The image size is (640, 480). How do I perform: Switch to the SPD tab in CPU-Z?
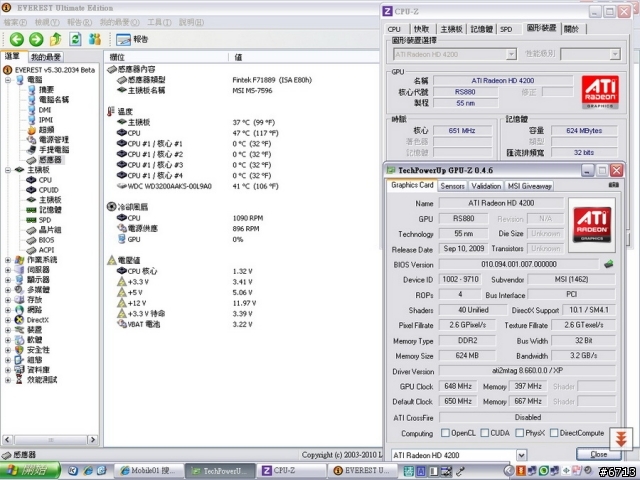point(506,29)
